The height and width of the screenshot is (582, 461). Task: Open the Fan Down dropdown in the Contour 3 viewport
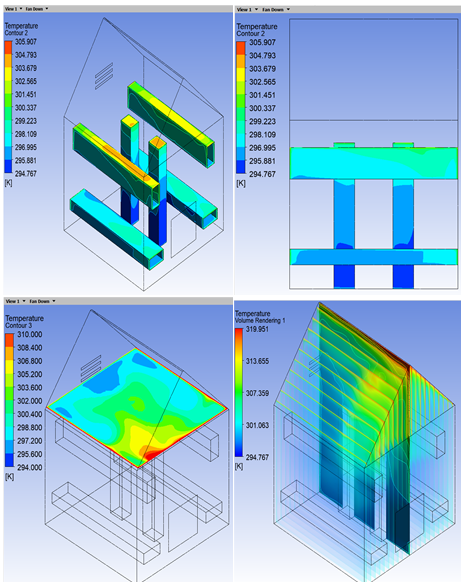tap(42, 301)
